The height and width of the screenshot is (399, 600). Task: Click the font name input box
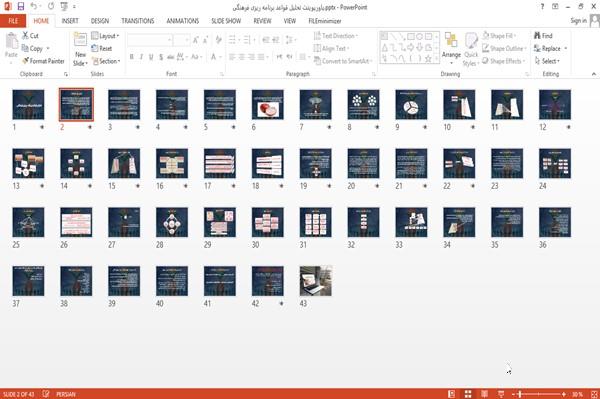(150, 40)
